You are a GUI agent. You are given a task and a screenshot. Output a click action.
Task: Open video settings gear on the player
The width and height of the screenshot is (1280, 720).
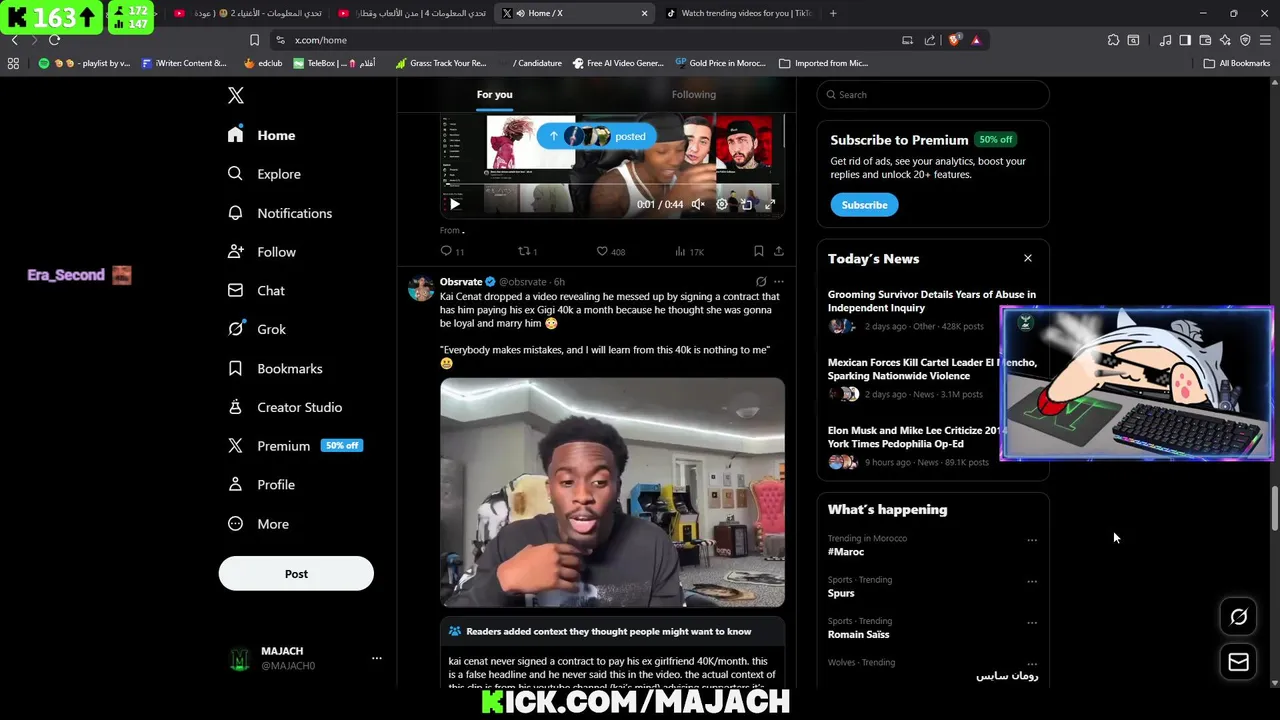point(722,204)
